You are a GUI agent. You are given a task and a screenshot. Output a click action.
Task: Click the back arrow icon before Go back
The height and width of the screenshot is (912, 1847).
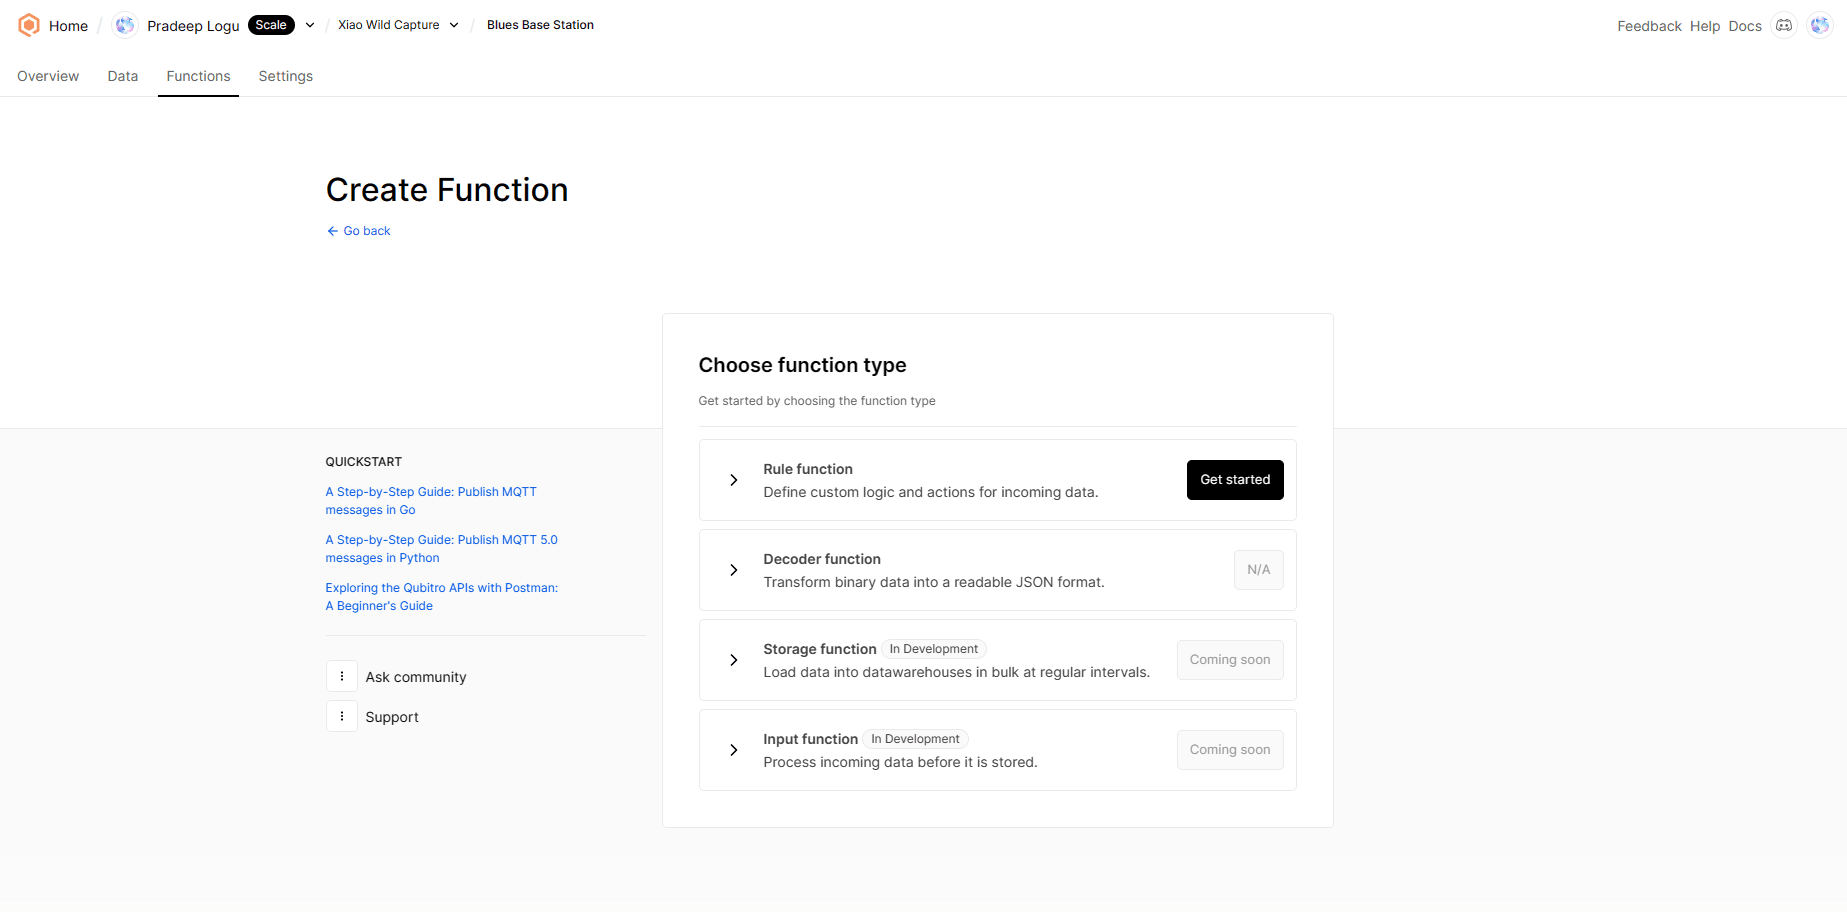333,231
